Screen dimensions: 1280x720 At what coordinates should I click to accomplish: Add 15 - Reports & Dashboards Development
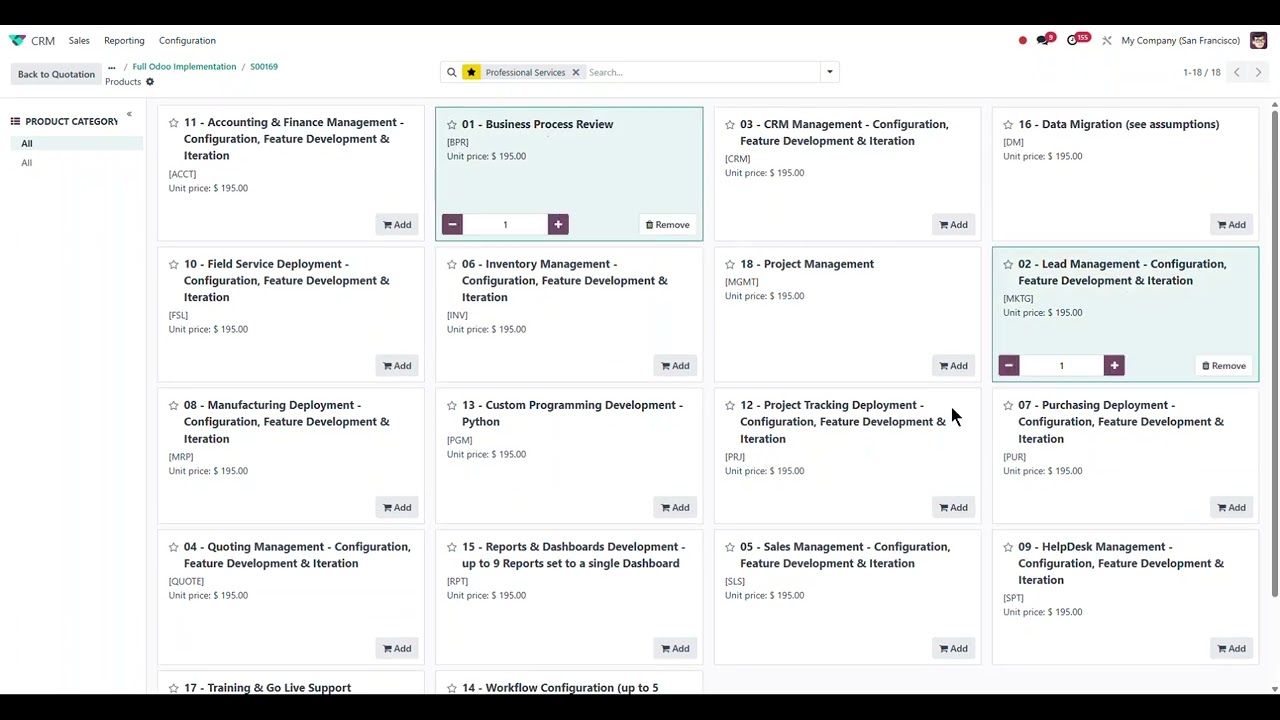[x=675, y=649]
